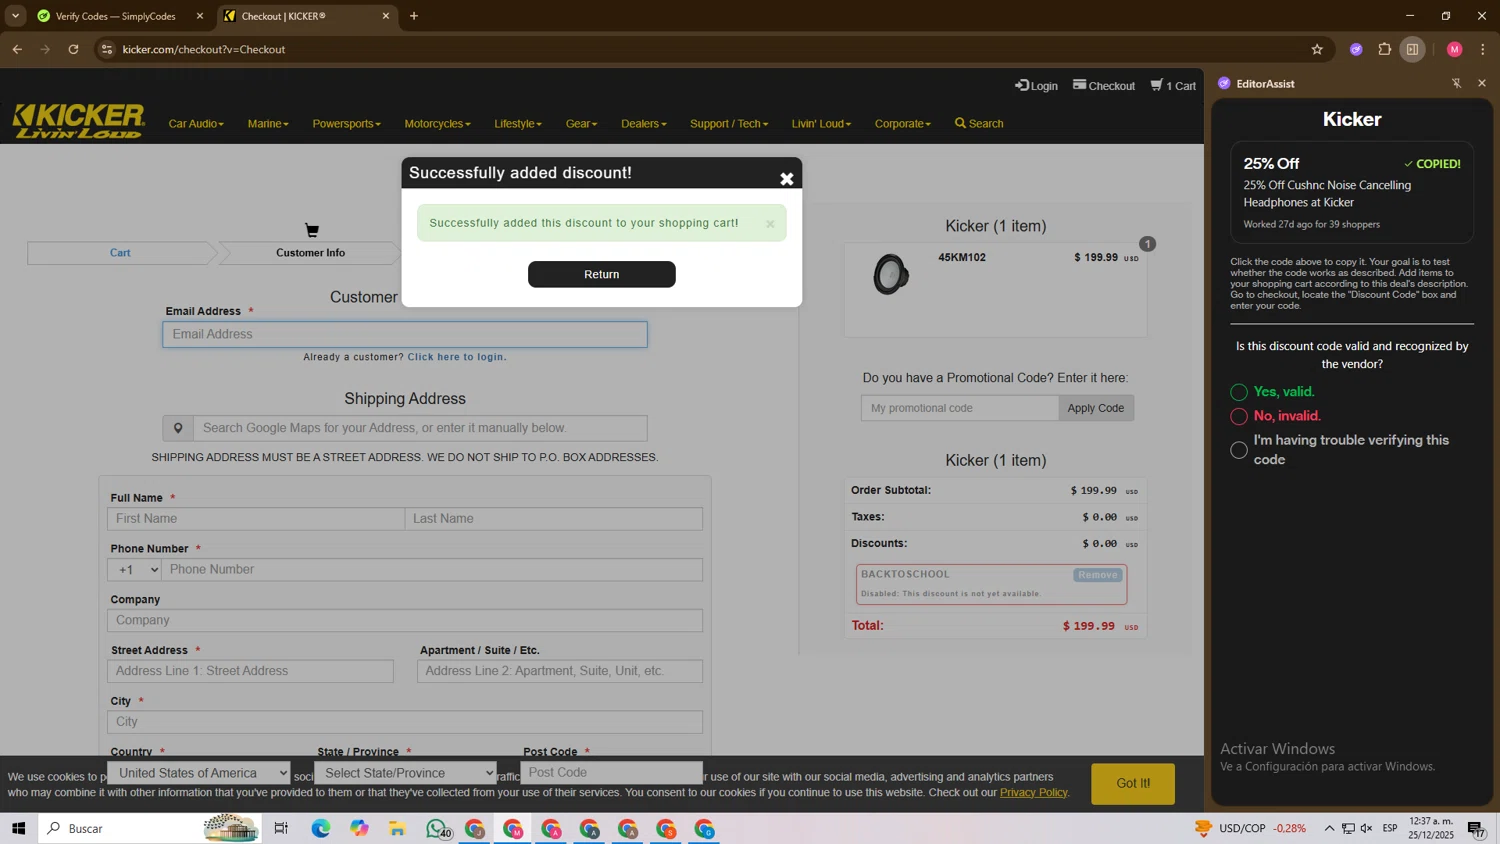
Task: Expand the Support / Tech menu
Action: 729,124
